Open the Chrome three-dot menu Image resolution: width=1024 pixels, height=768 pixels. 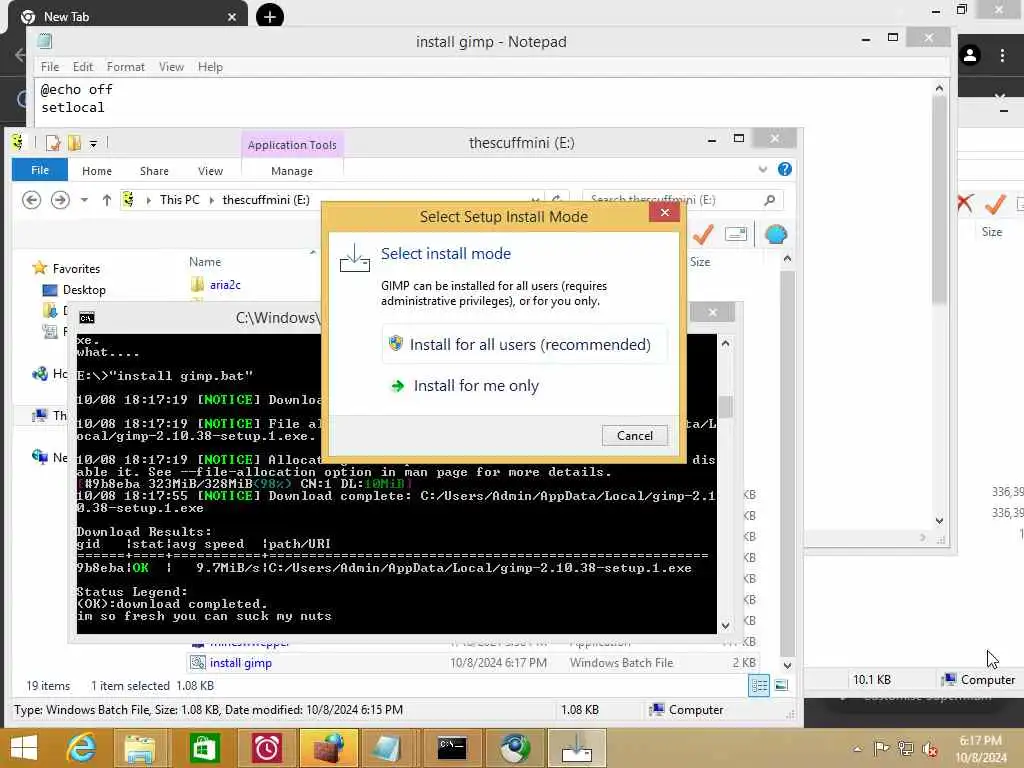click(x=1002, y=56)
